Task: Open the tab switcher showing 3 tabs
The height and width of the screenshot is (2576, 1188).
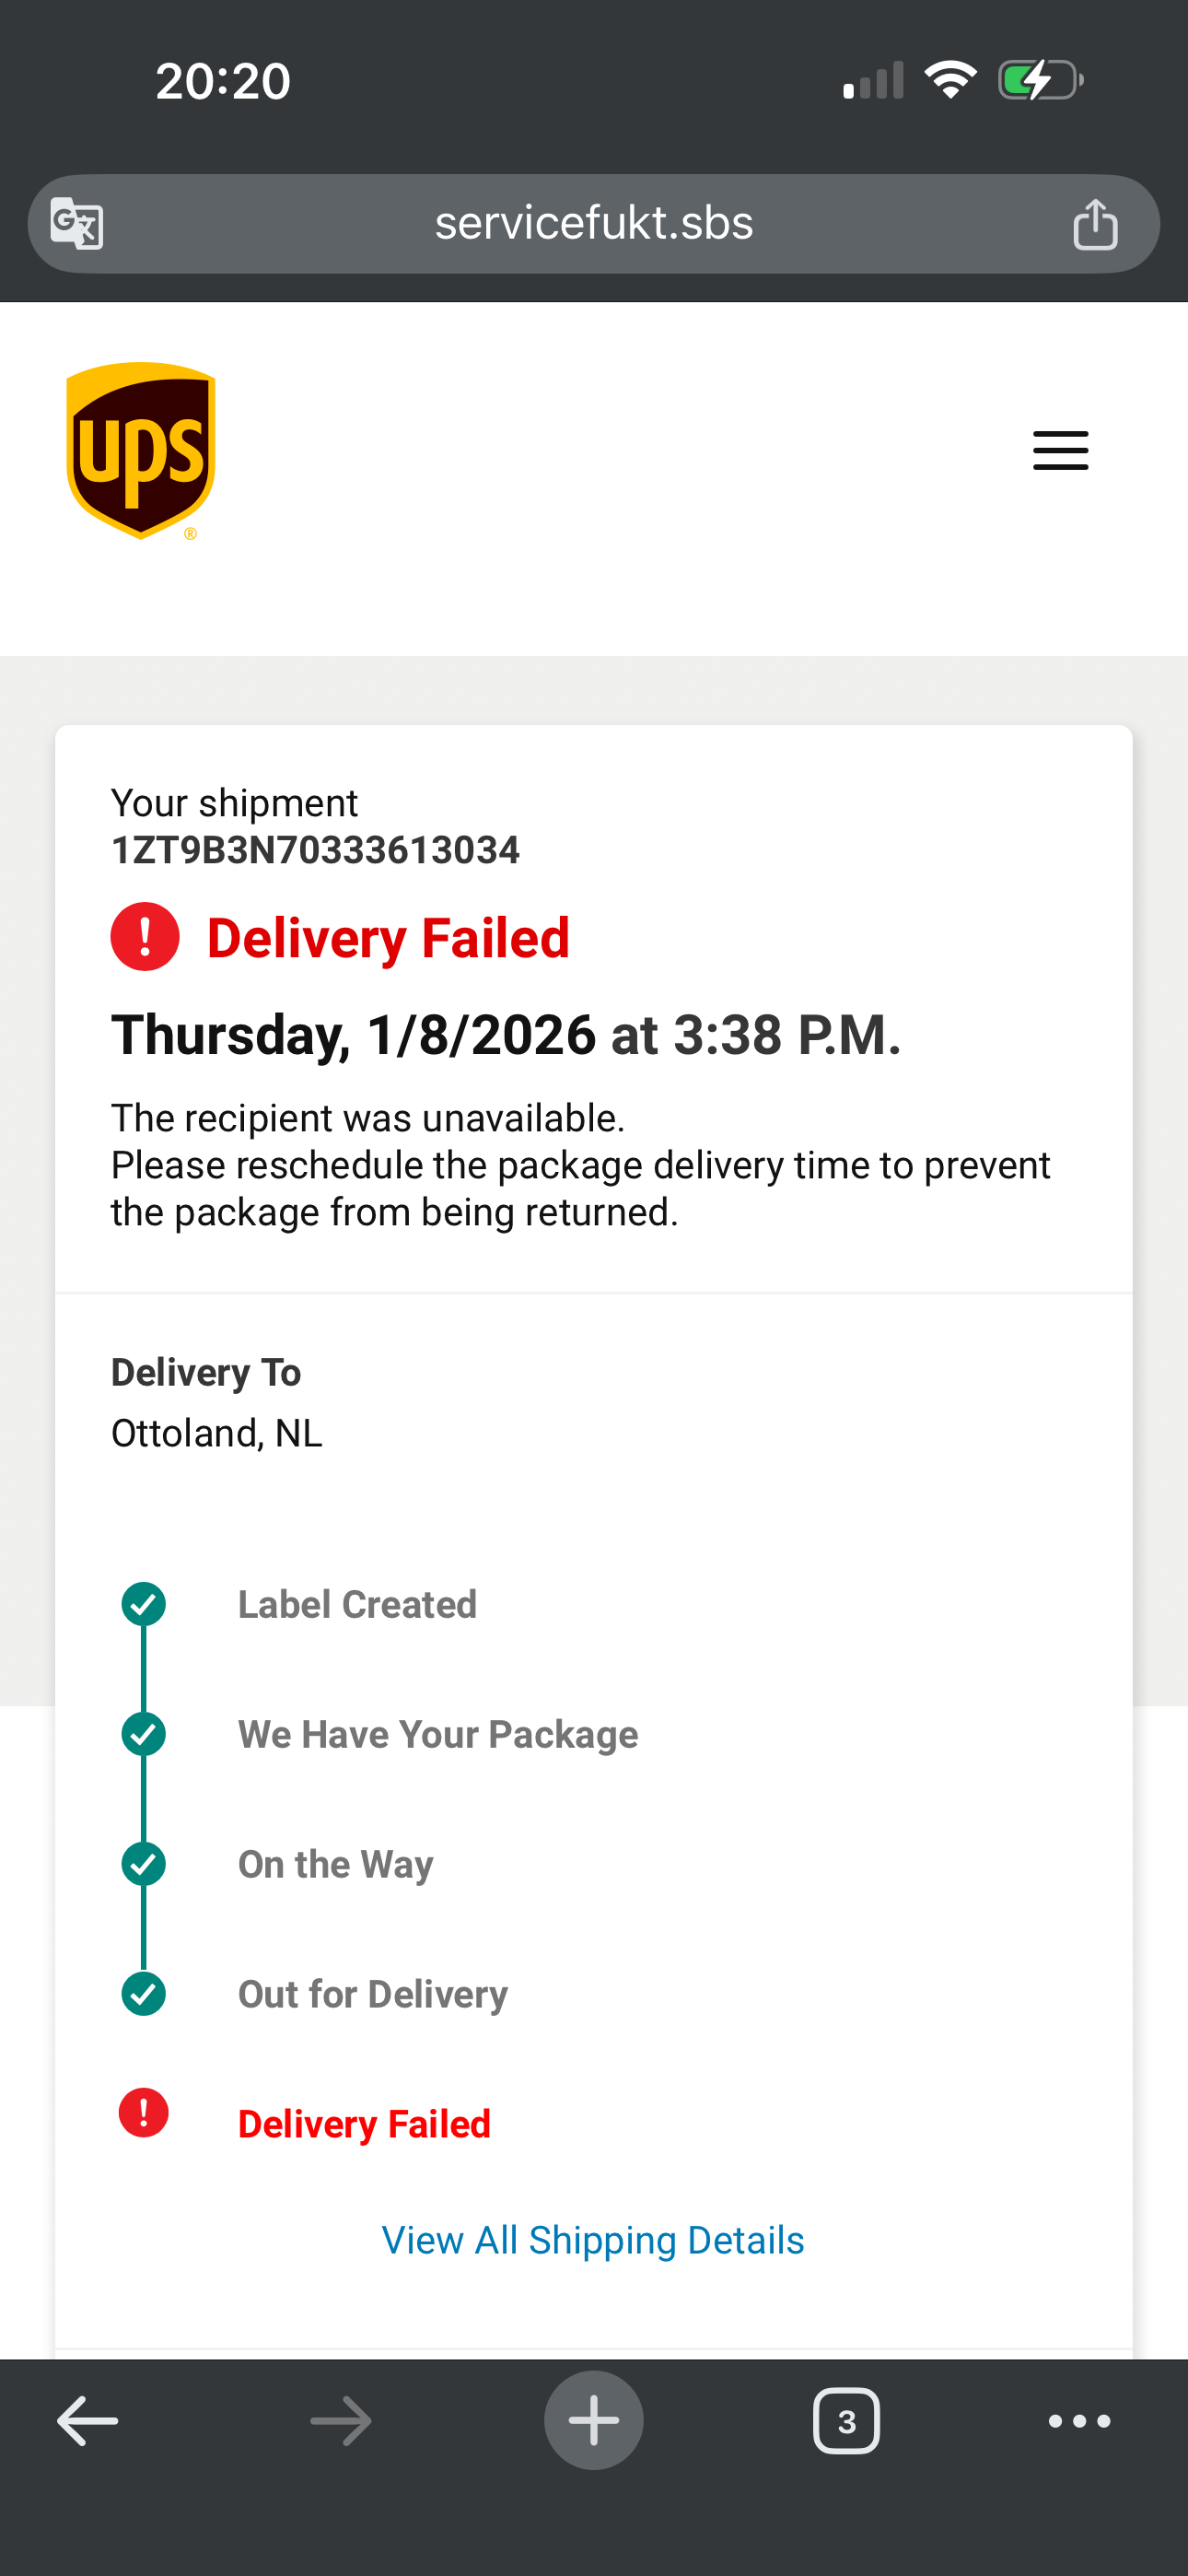Action: [x=846, y=2420]
